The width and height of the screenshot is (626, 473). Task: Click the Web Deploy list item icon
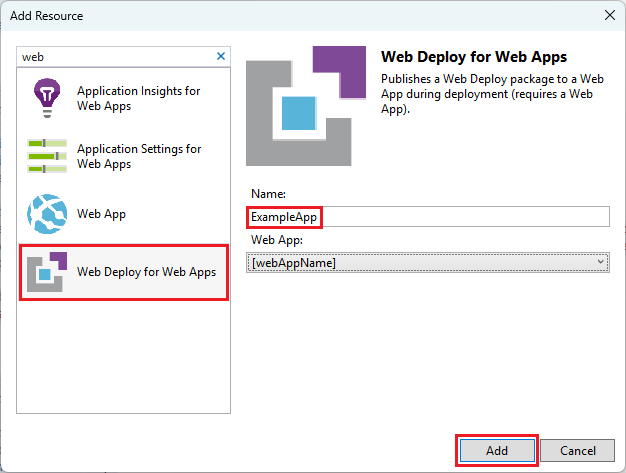point(47,272)
